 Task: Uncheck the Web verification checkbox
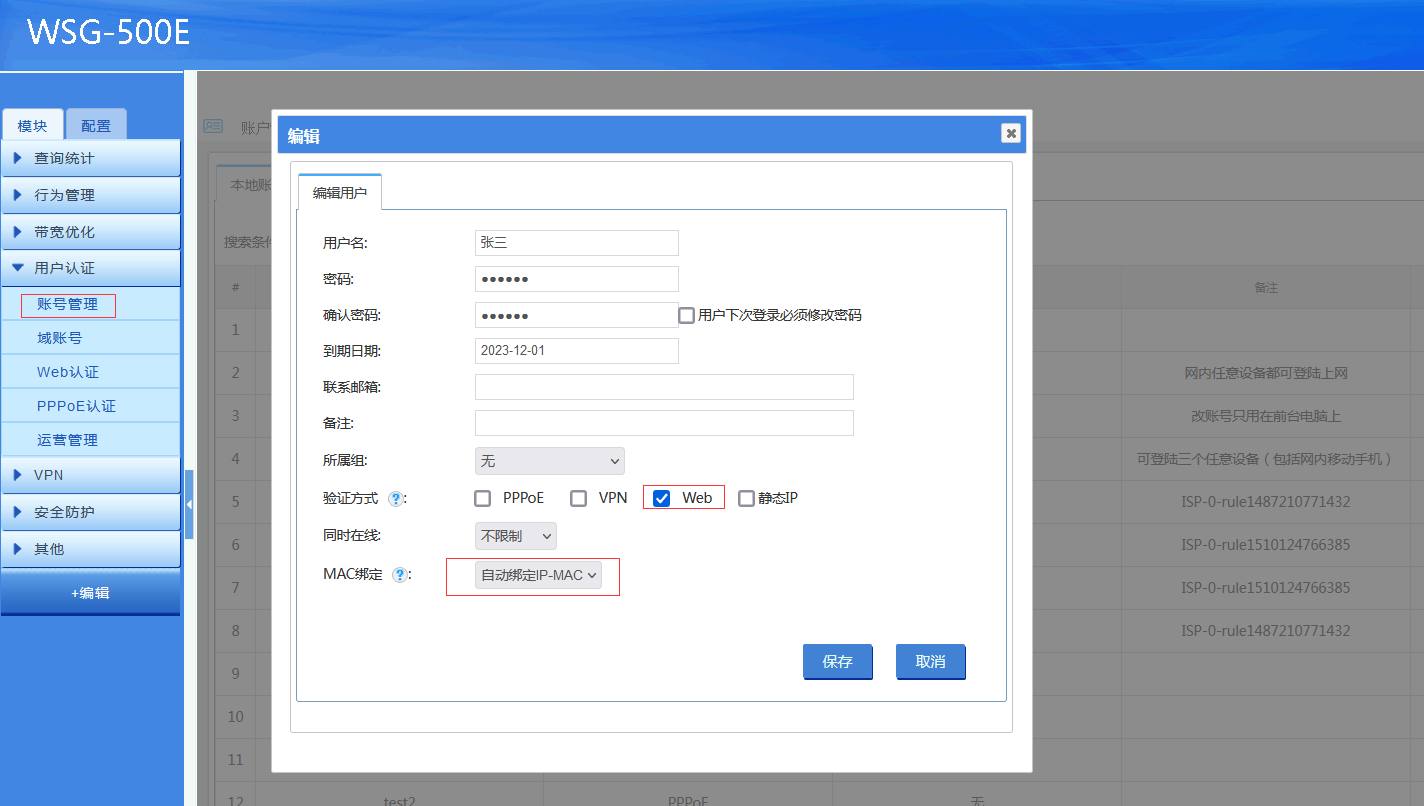click(661, 498)
